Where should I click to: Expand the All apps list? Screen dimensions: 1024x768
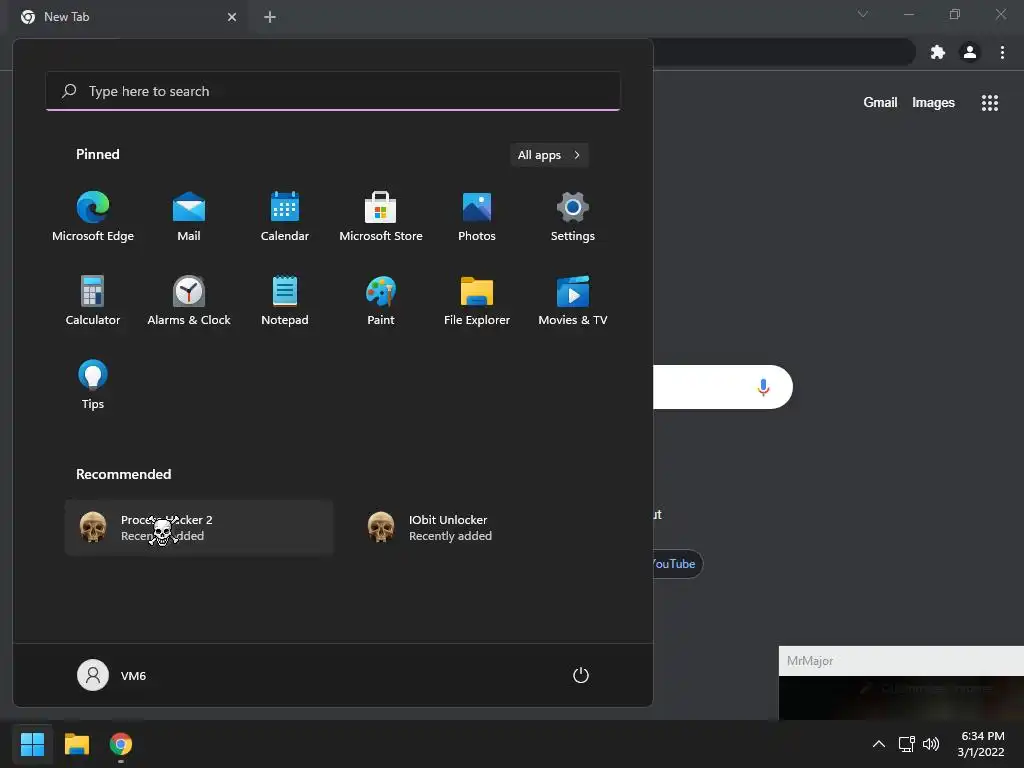coord(549,155)
